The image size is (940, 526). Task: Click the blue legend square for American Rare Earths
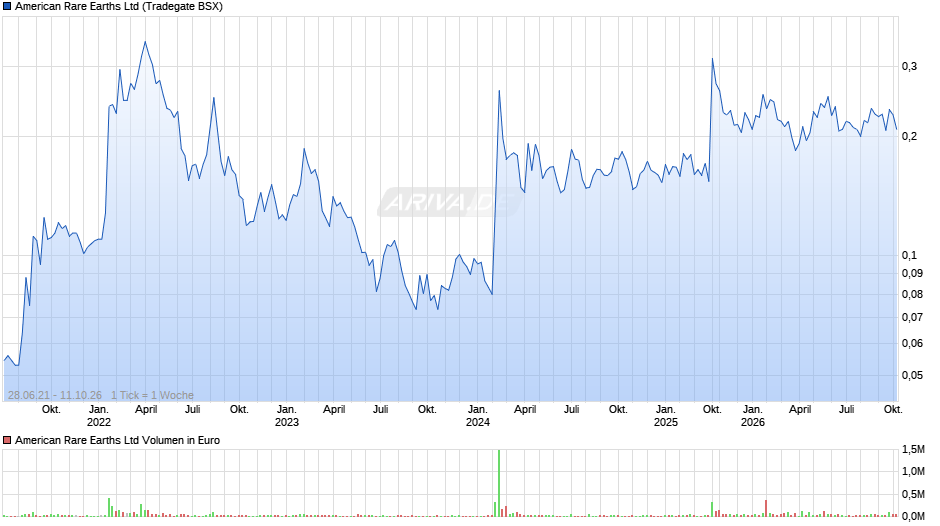click(x=7, y=7)
